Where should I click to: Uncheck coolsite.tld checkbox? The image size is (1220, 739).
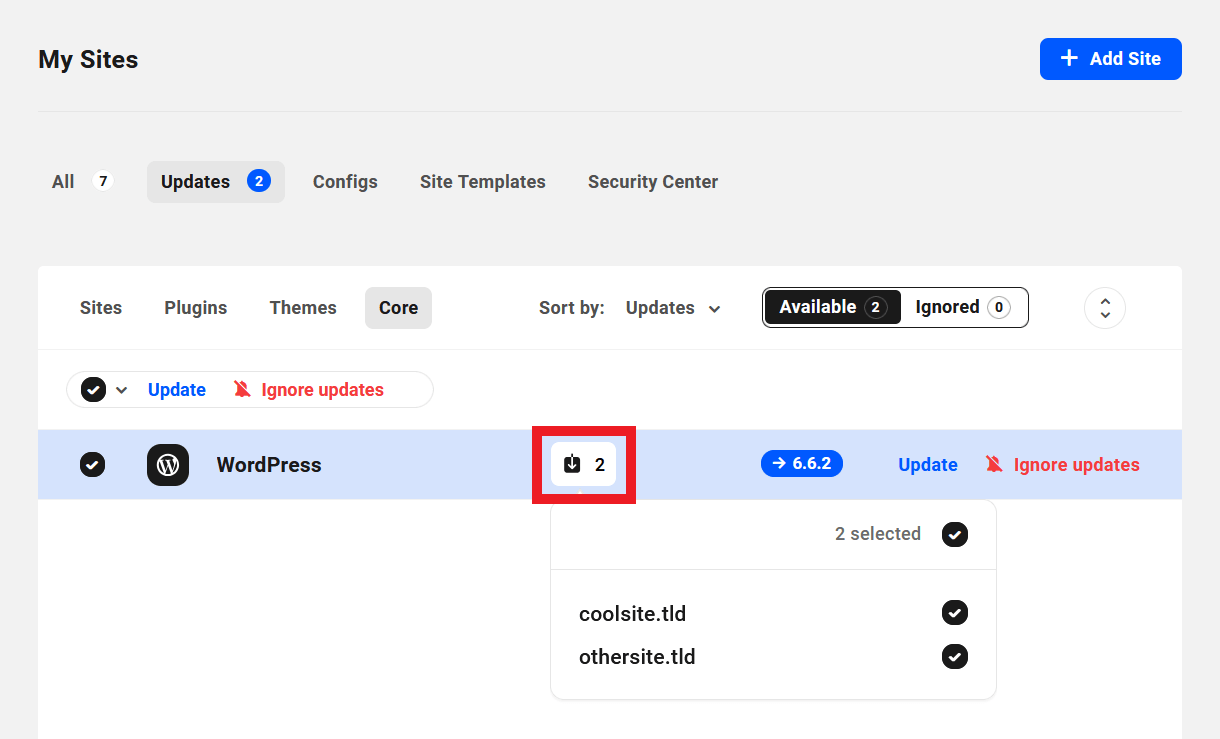pos(955,612)
